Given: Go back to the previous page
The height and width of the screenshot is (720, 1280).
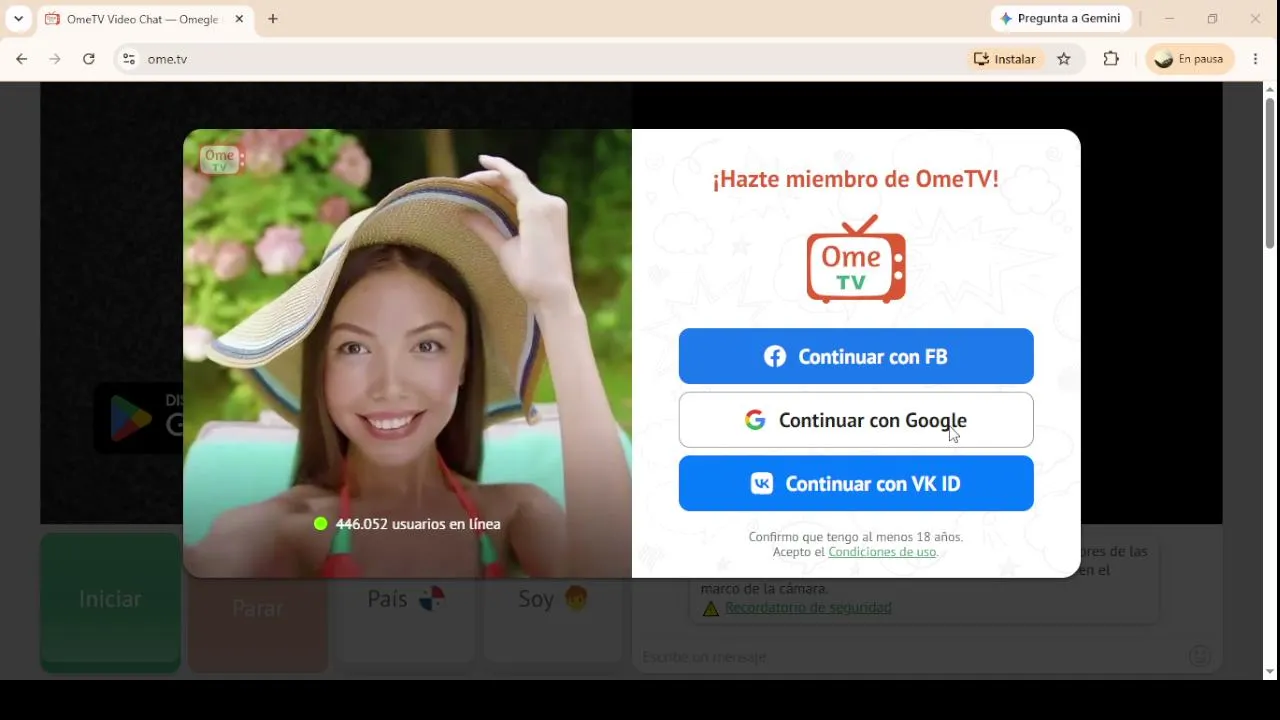Looking at the screenshot, I should point(22,59).
